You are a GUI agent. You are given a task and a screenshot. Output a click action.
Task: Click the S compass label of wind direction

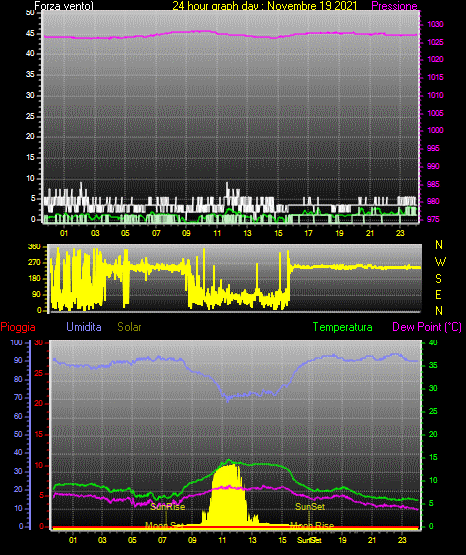438,279
